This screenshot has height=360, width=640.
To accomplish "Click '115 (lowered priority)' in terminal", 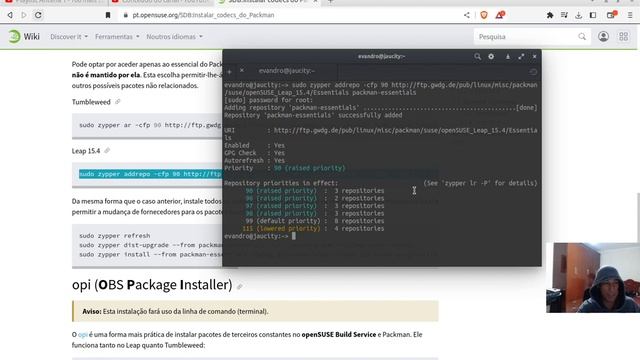I will tap(281, 229).
